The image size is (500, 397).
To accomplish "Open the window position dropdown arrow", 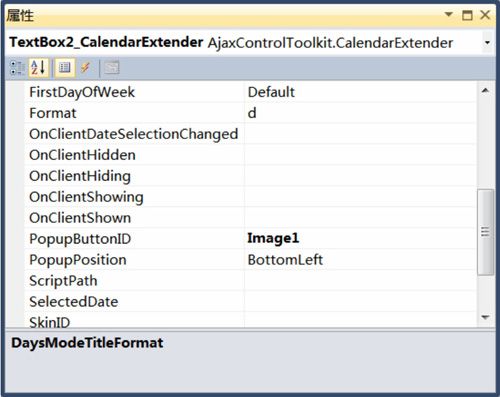I will click(449, 15).
